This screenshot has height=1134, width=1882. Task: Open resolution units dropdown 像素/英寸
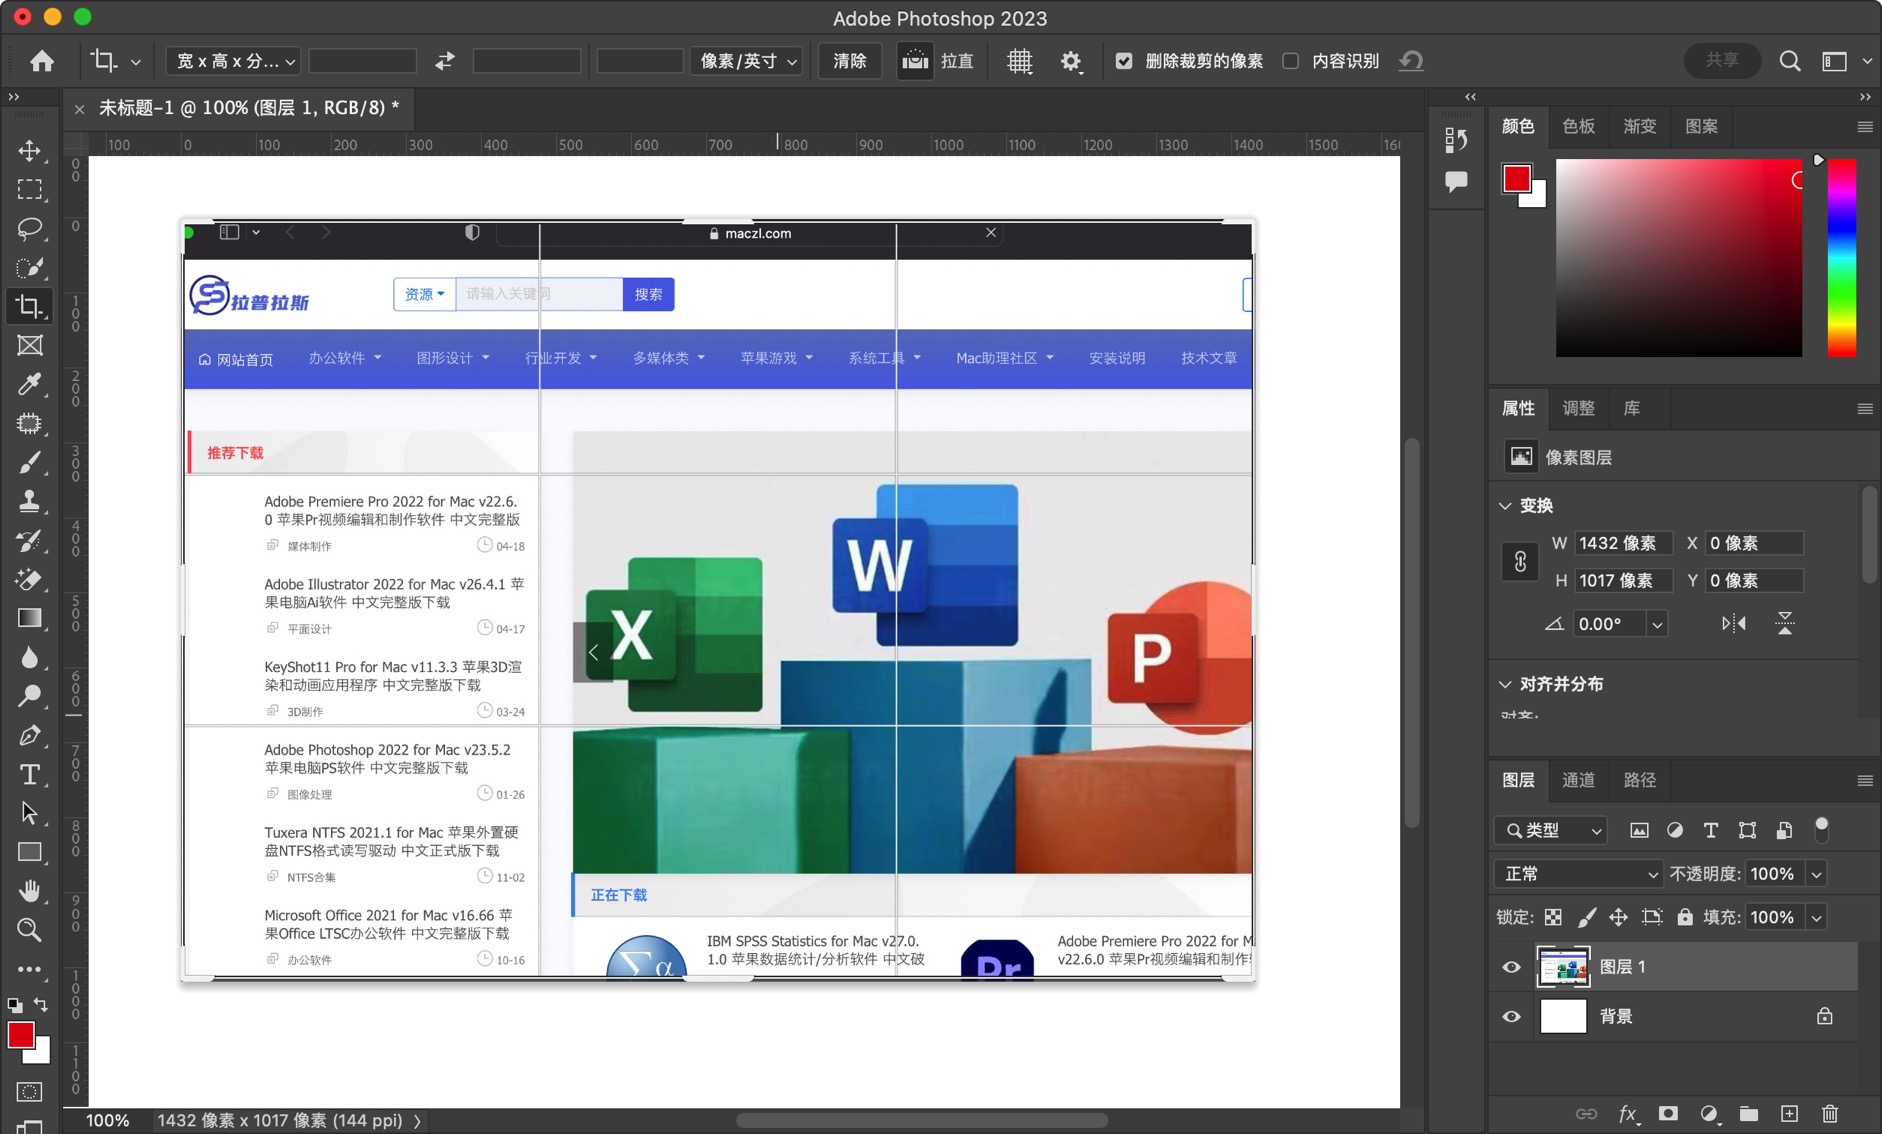click(747, 61)
